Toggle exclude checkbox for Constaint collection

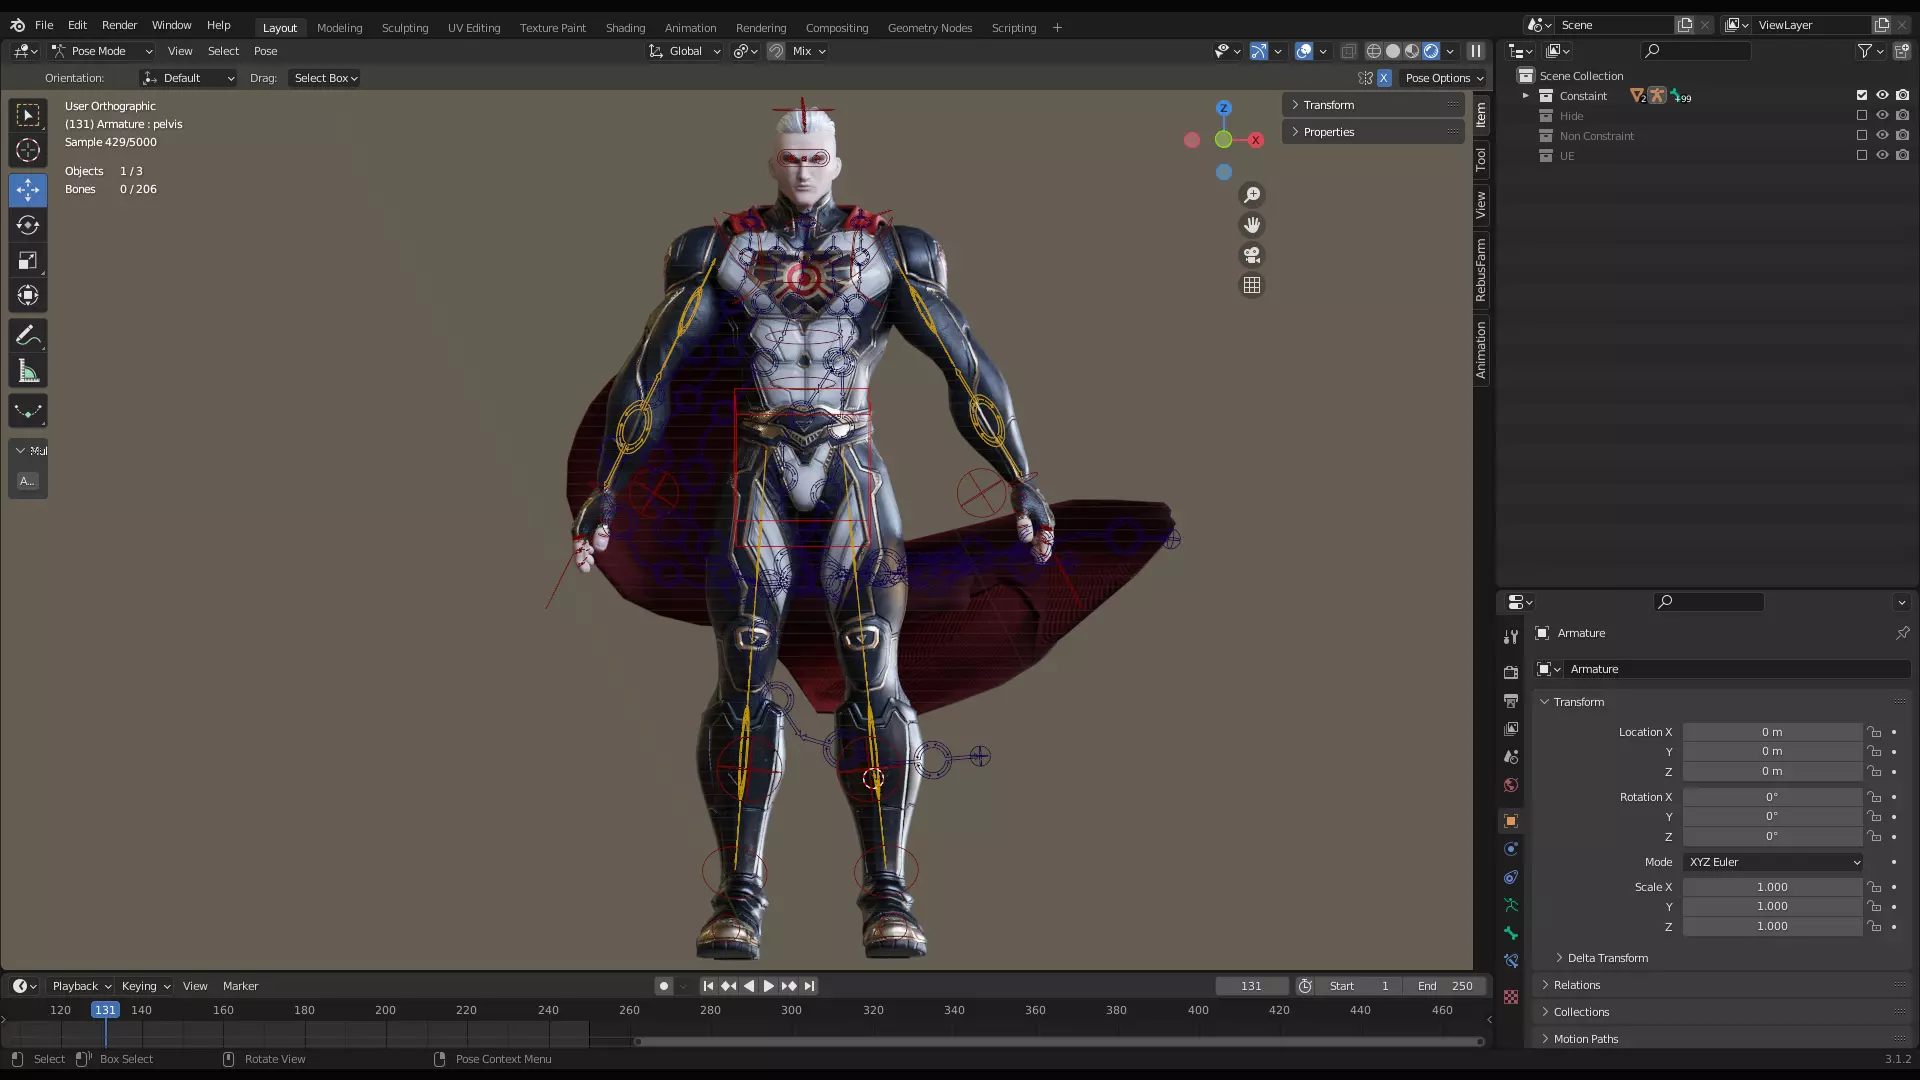tap(1862, 95)
